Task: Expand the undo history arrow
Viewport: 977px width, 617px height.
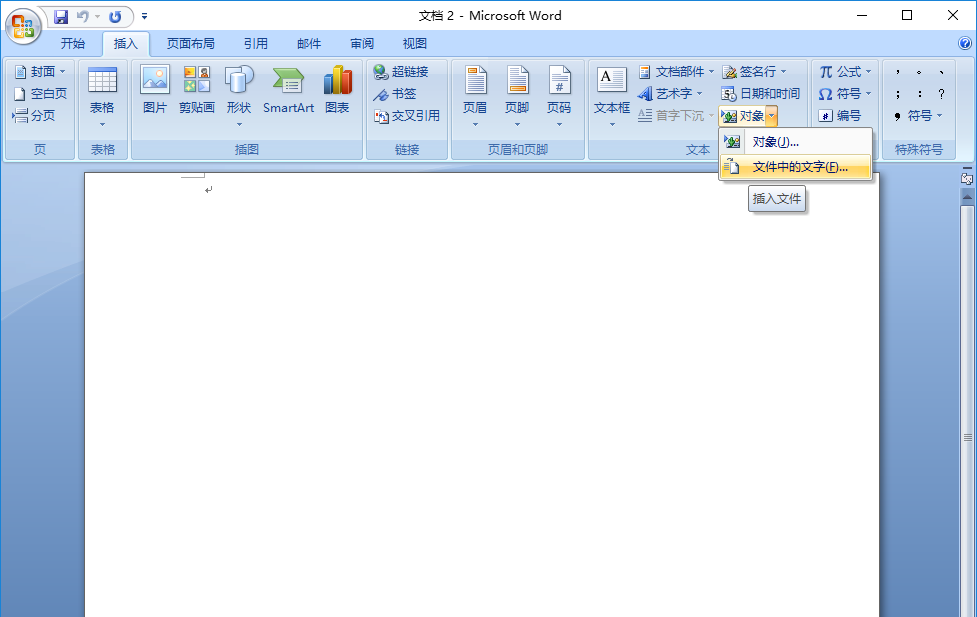Action: 97,17
